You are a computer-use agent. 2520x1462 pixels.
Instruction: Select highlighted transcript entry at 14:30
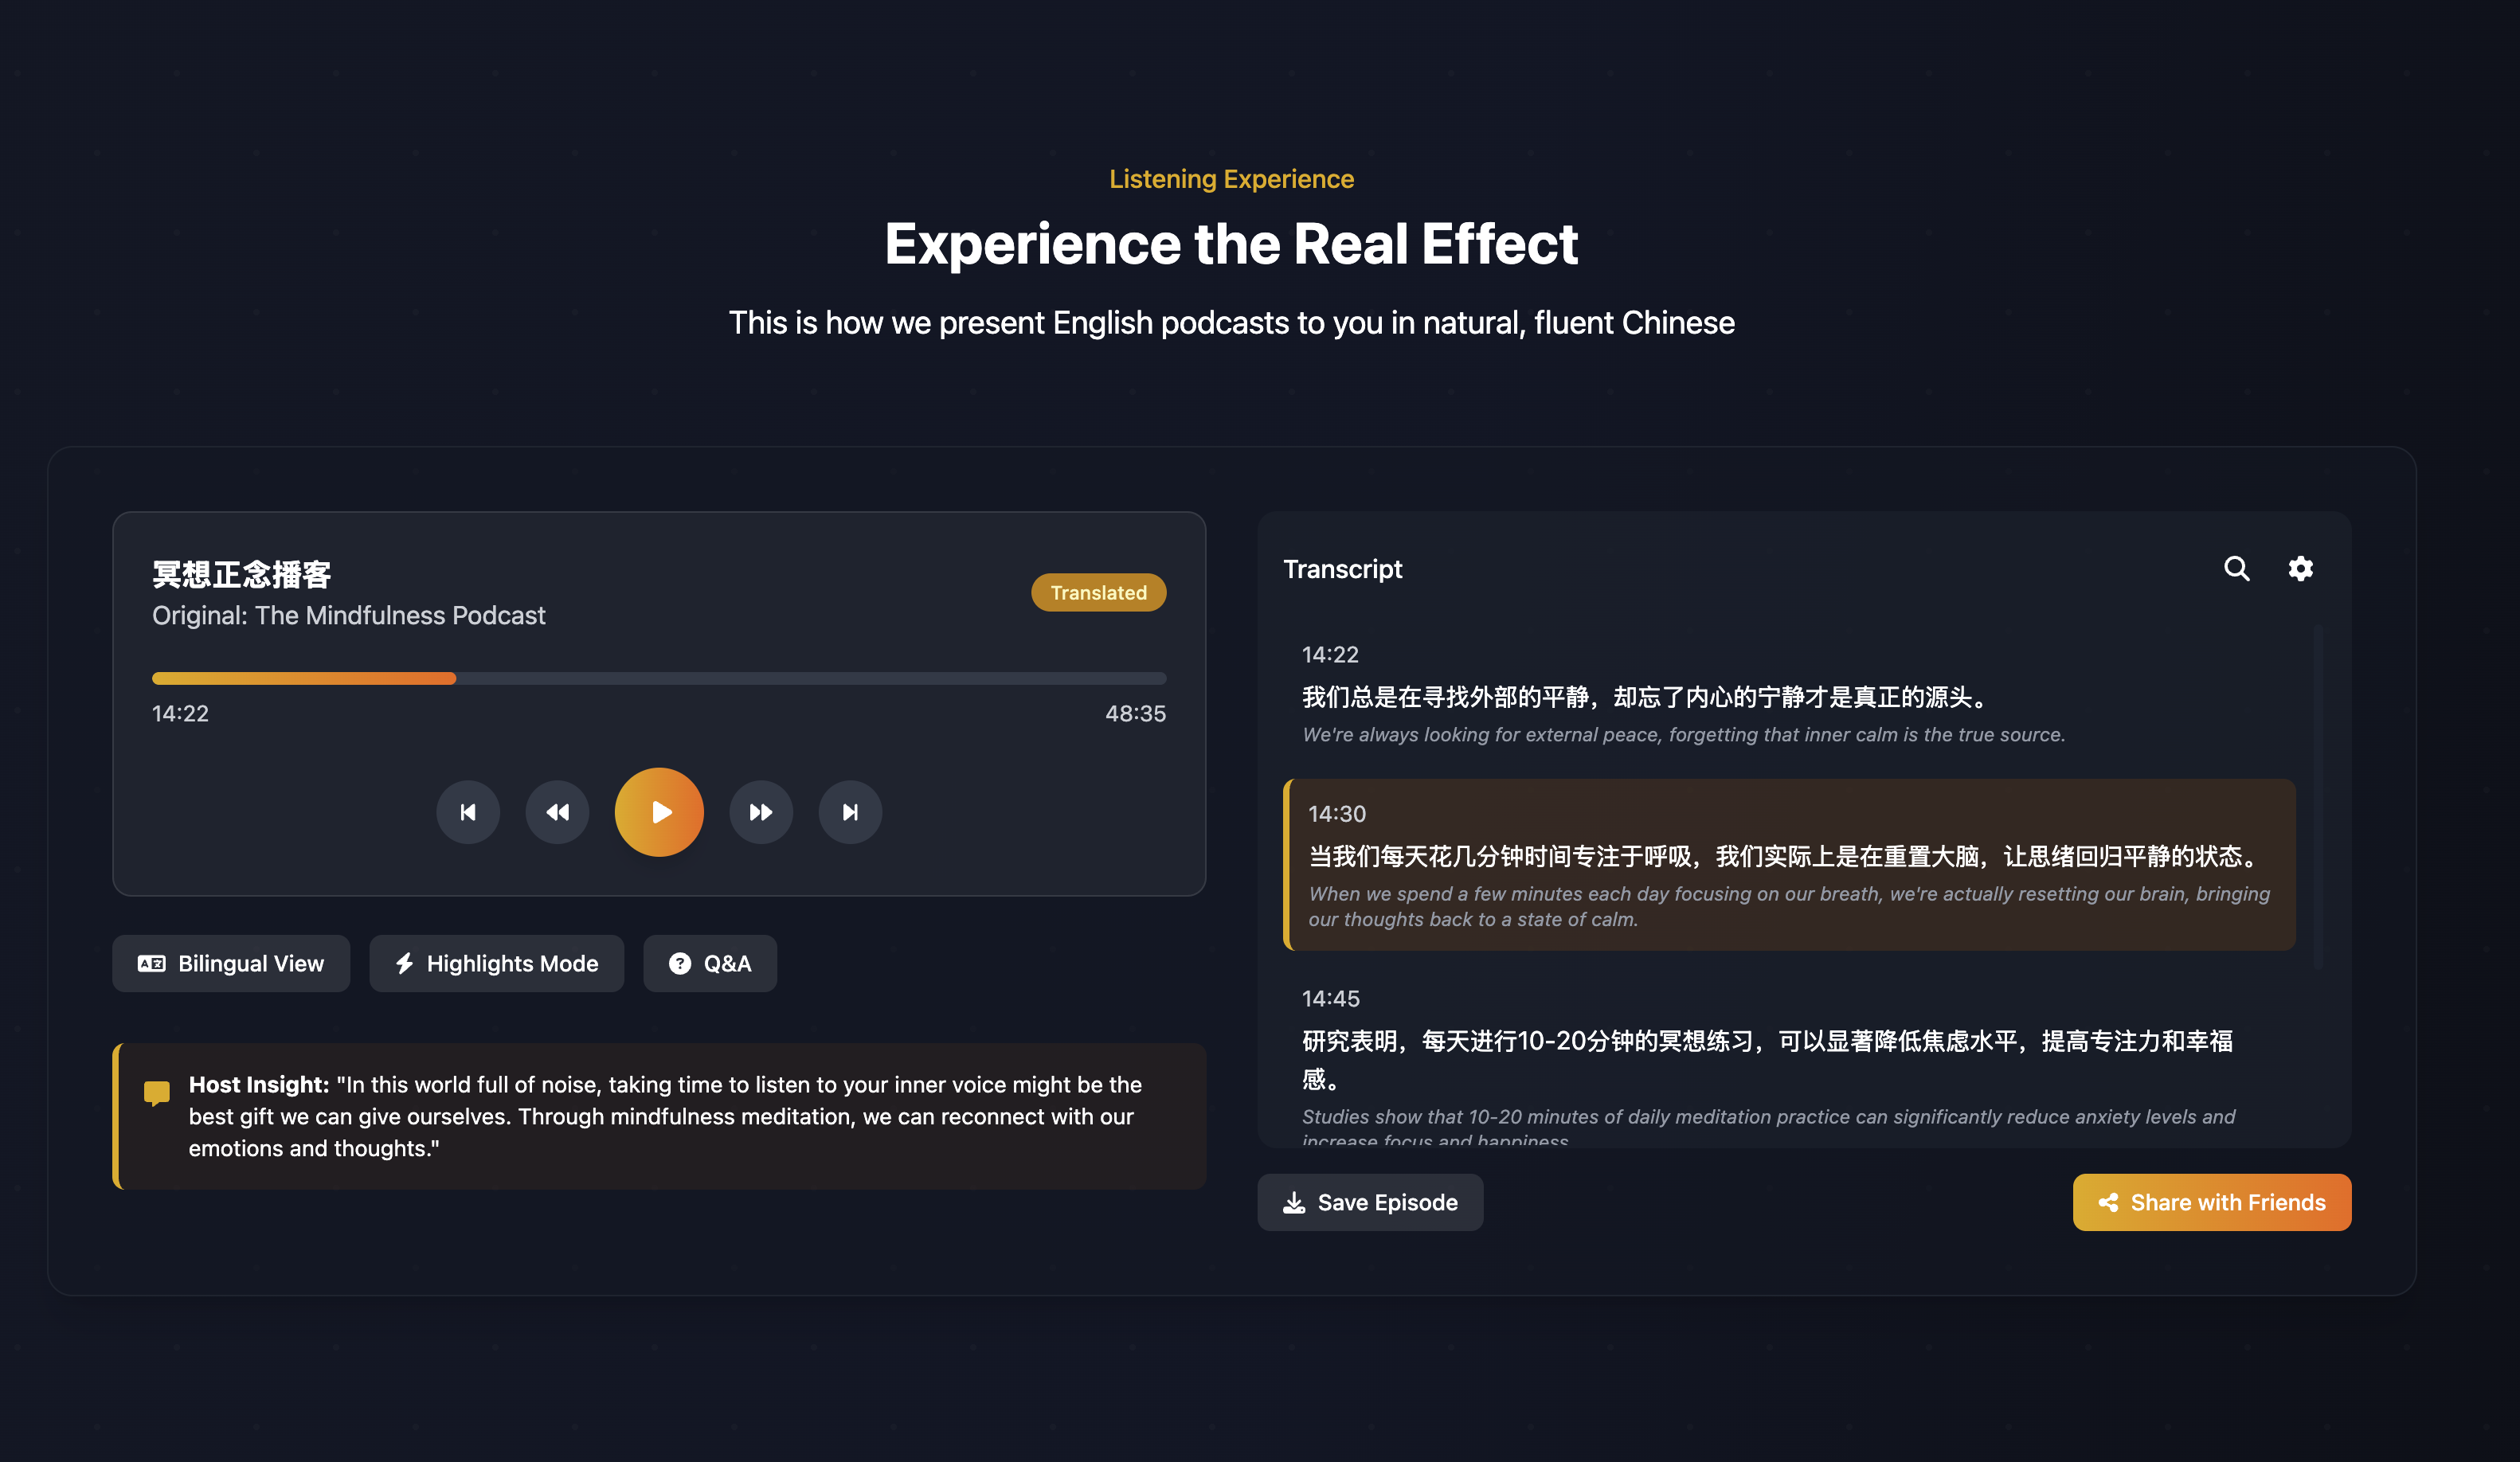tap(1788, 864)
